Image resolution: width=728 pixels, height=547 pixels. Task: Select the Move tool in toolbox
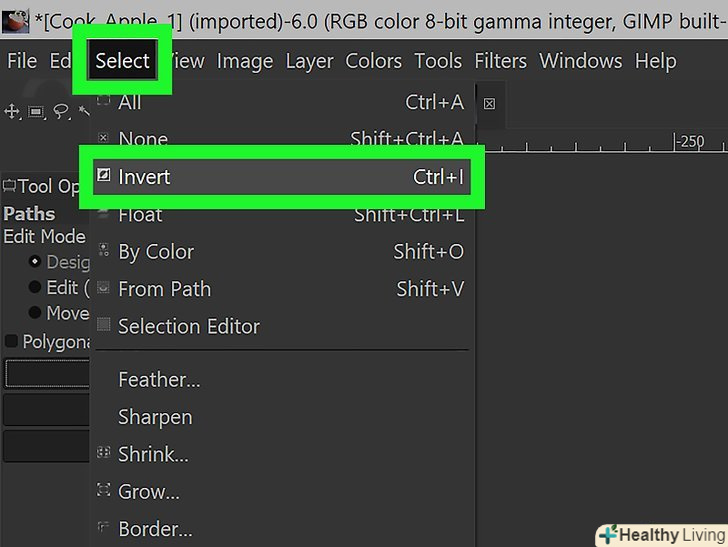(12, 111)
